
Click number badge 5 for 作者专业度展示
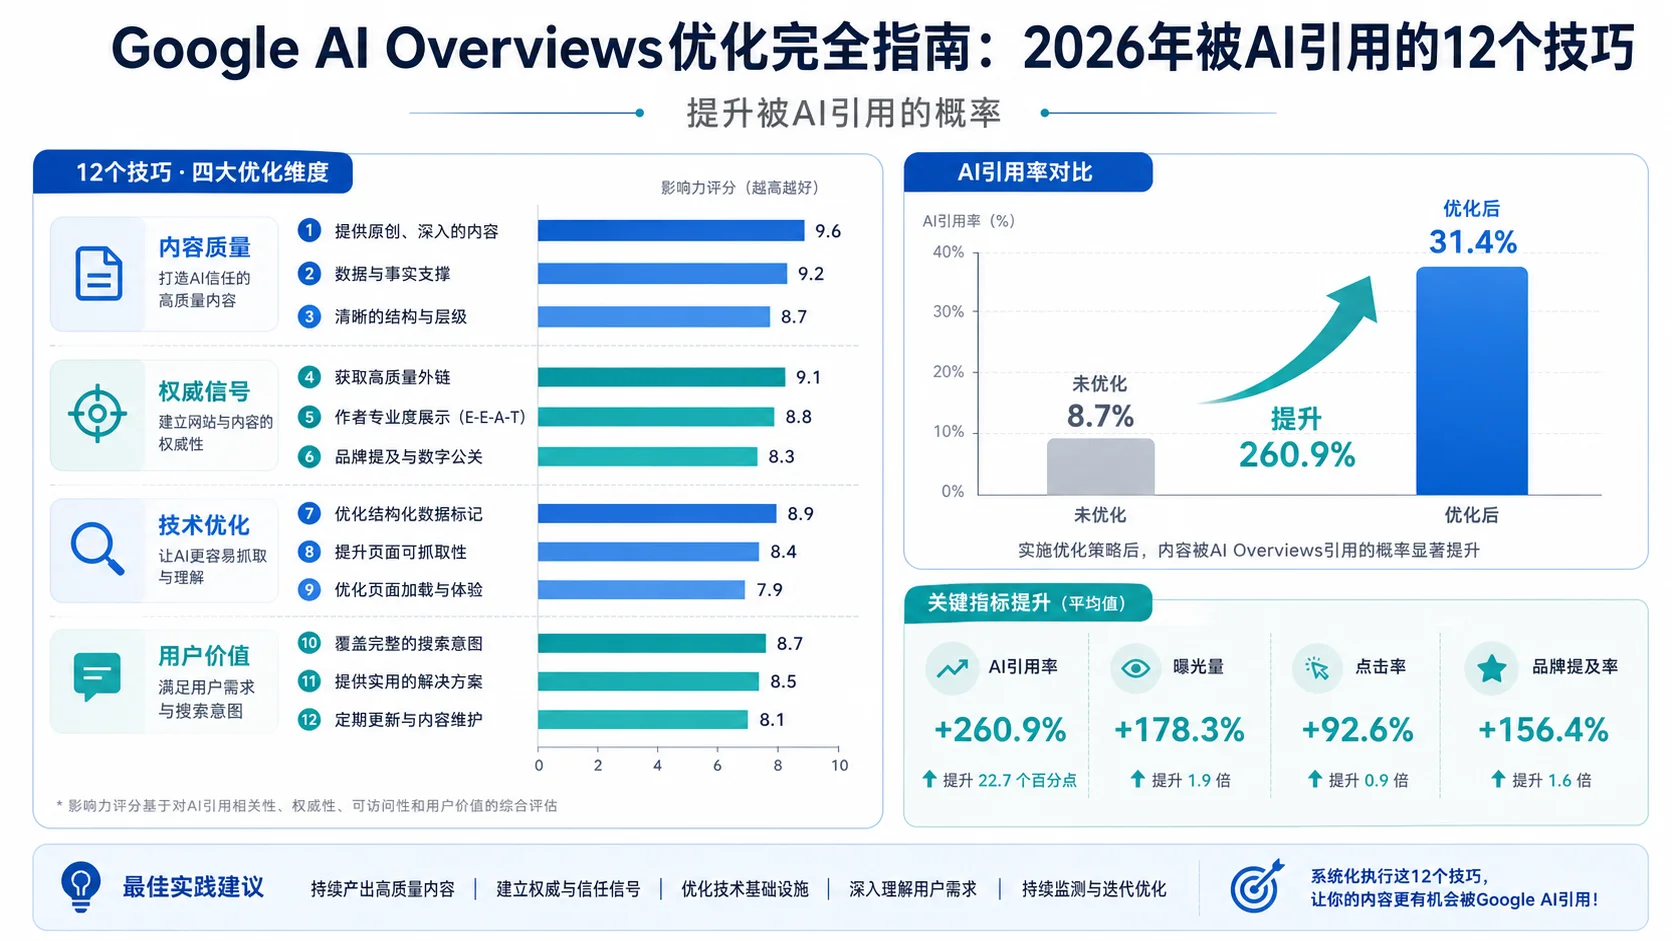pyautogui.click(x=309, y=417)
